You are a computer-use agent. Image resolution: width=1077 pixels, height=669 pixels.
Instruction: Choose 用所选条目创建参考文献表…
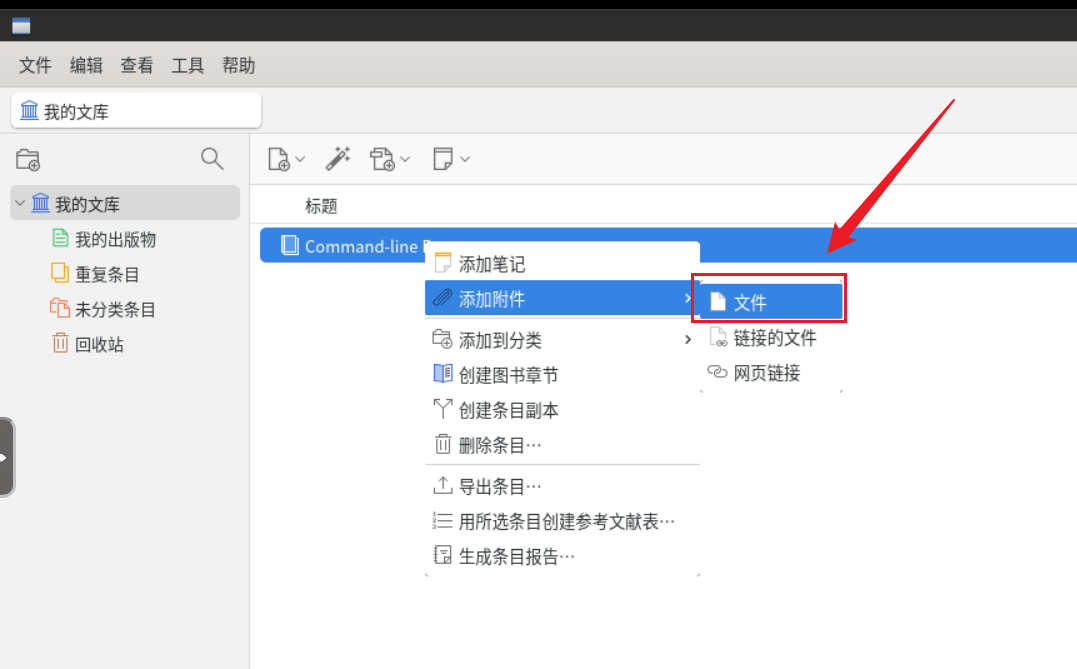click(x=562, y=521)
